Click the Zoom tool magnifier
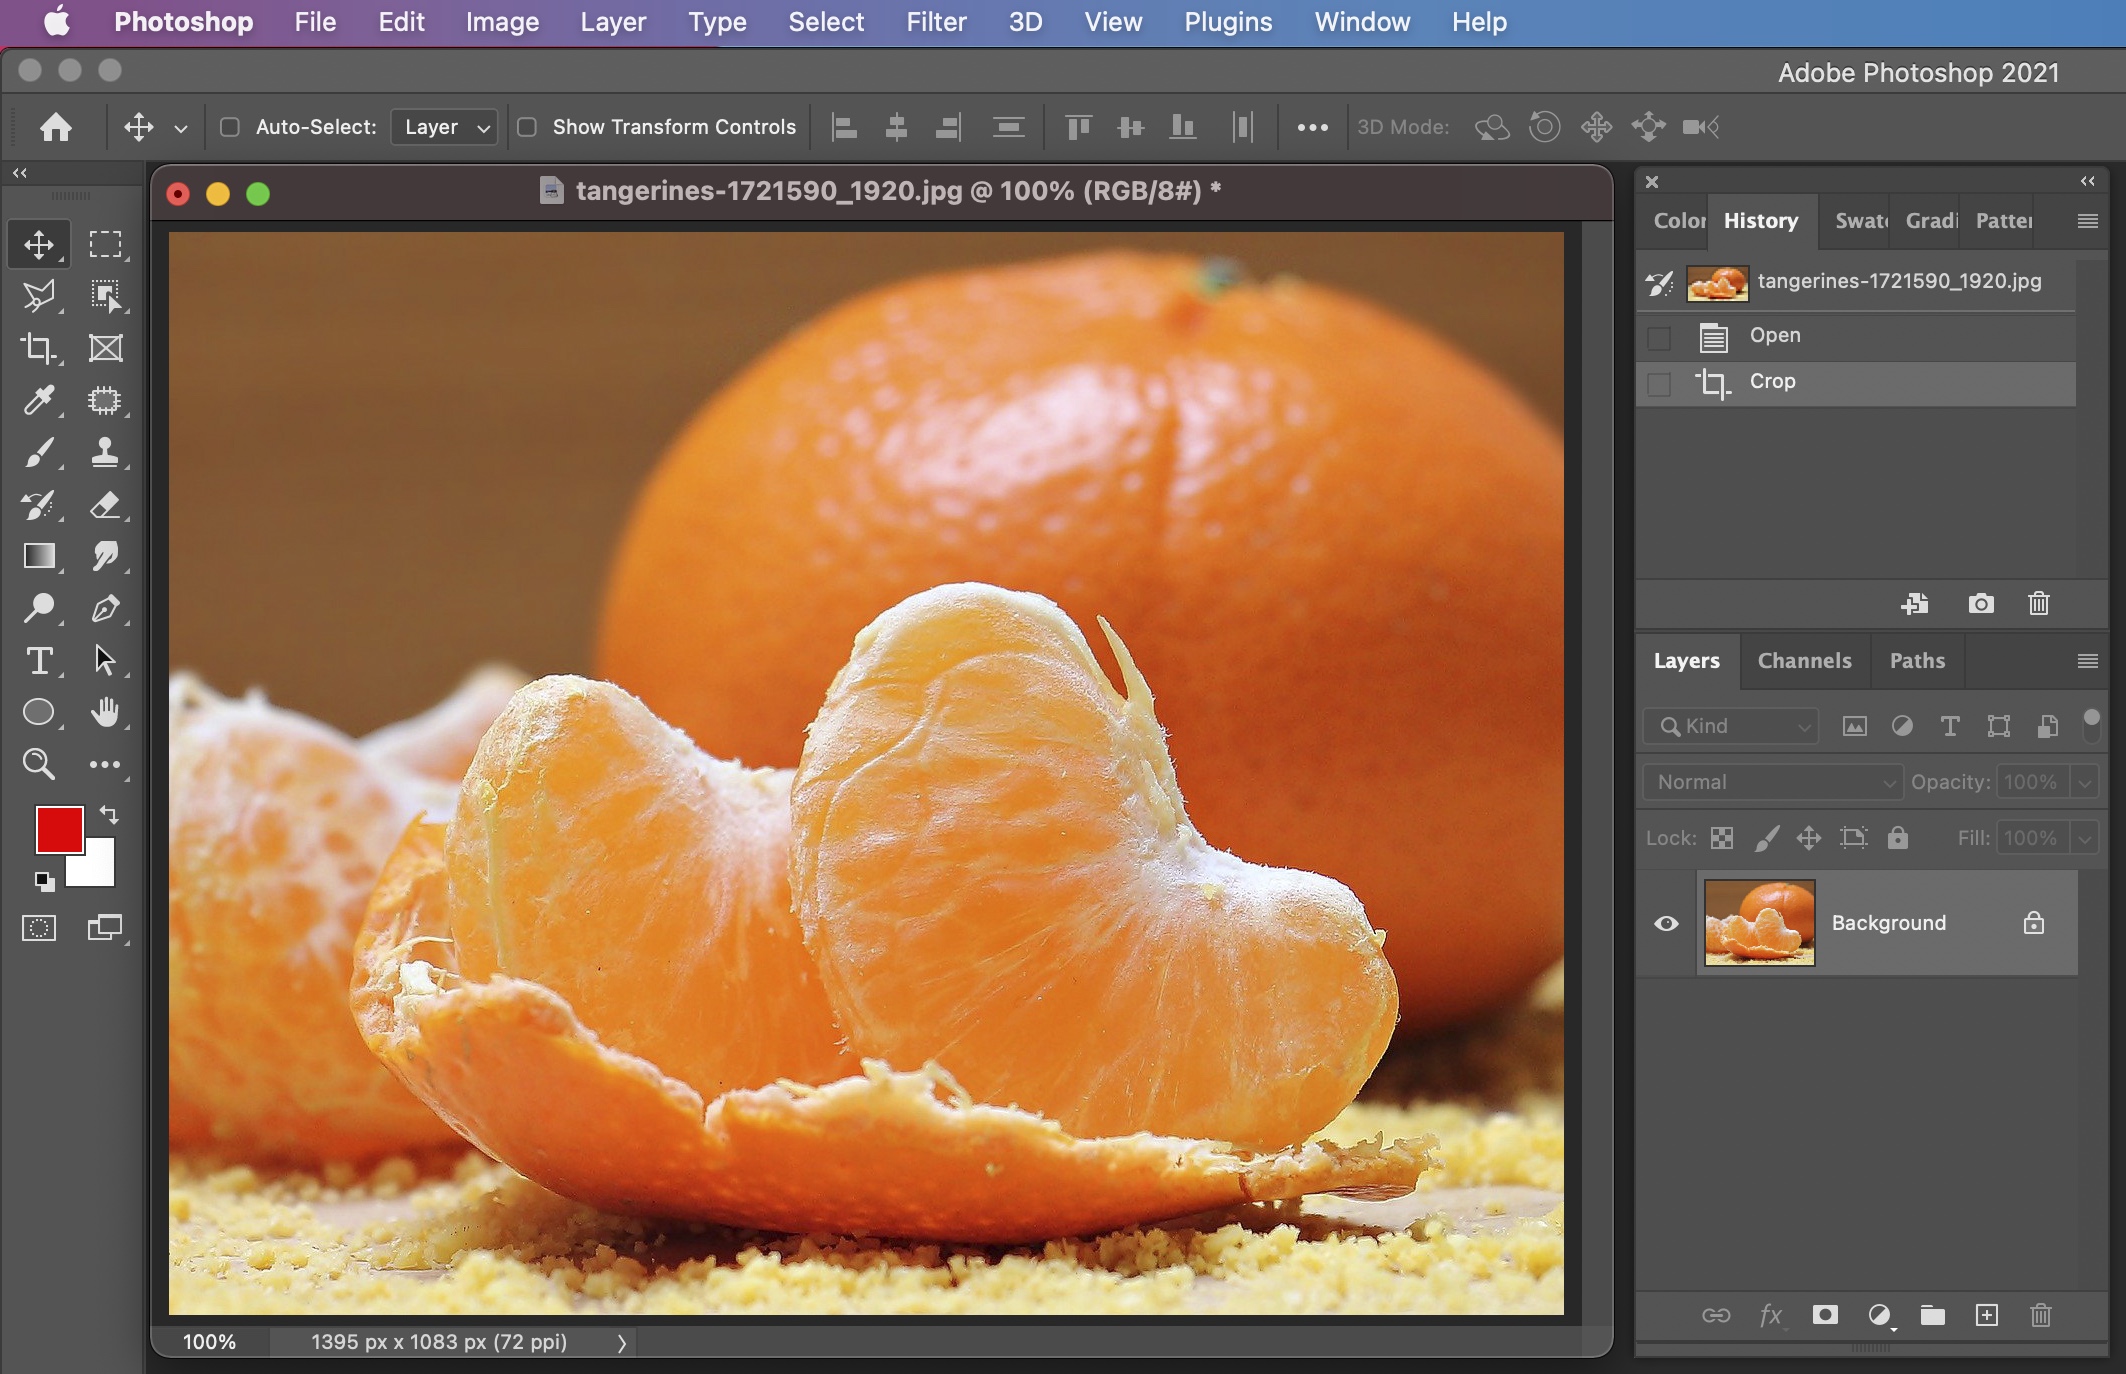Viewport: 2126px width, 1374px height. 39,764
